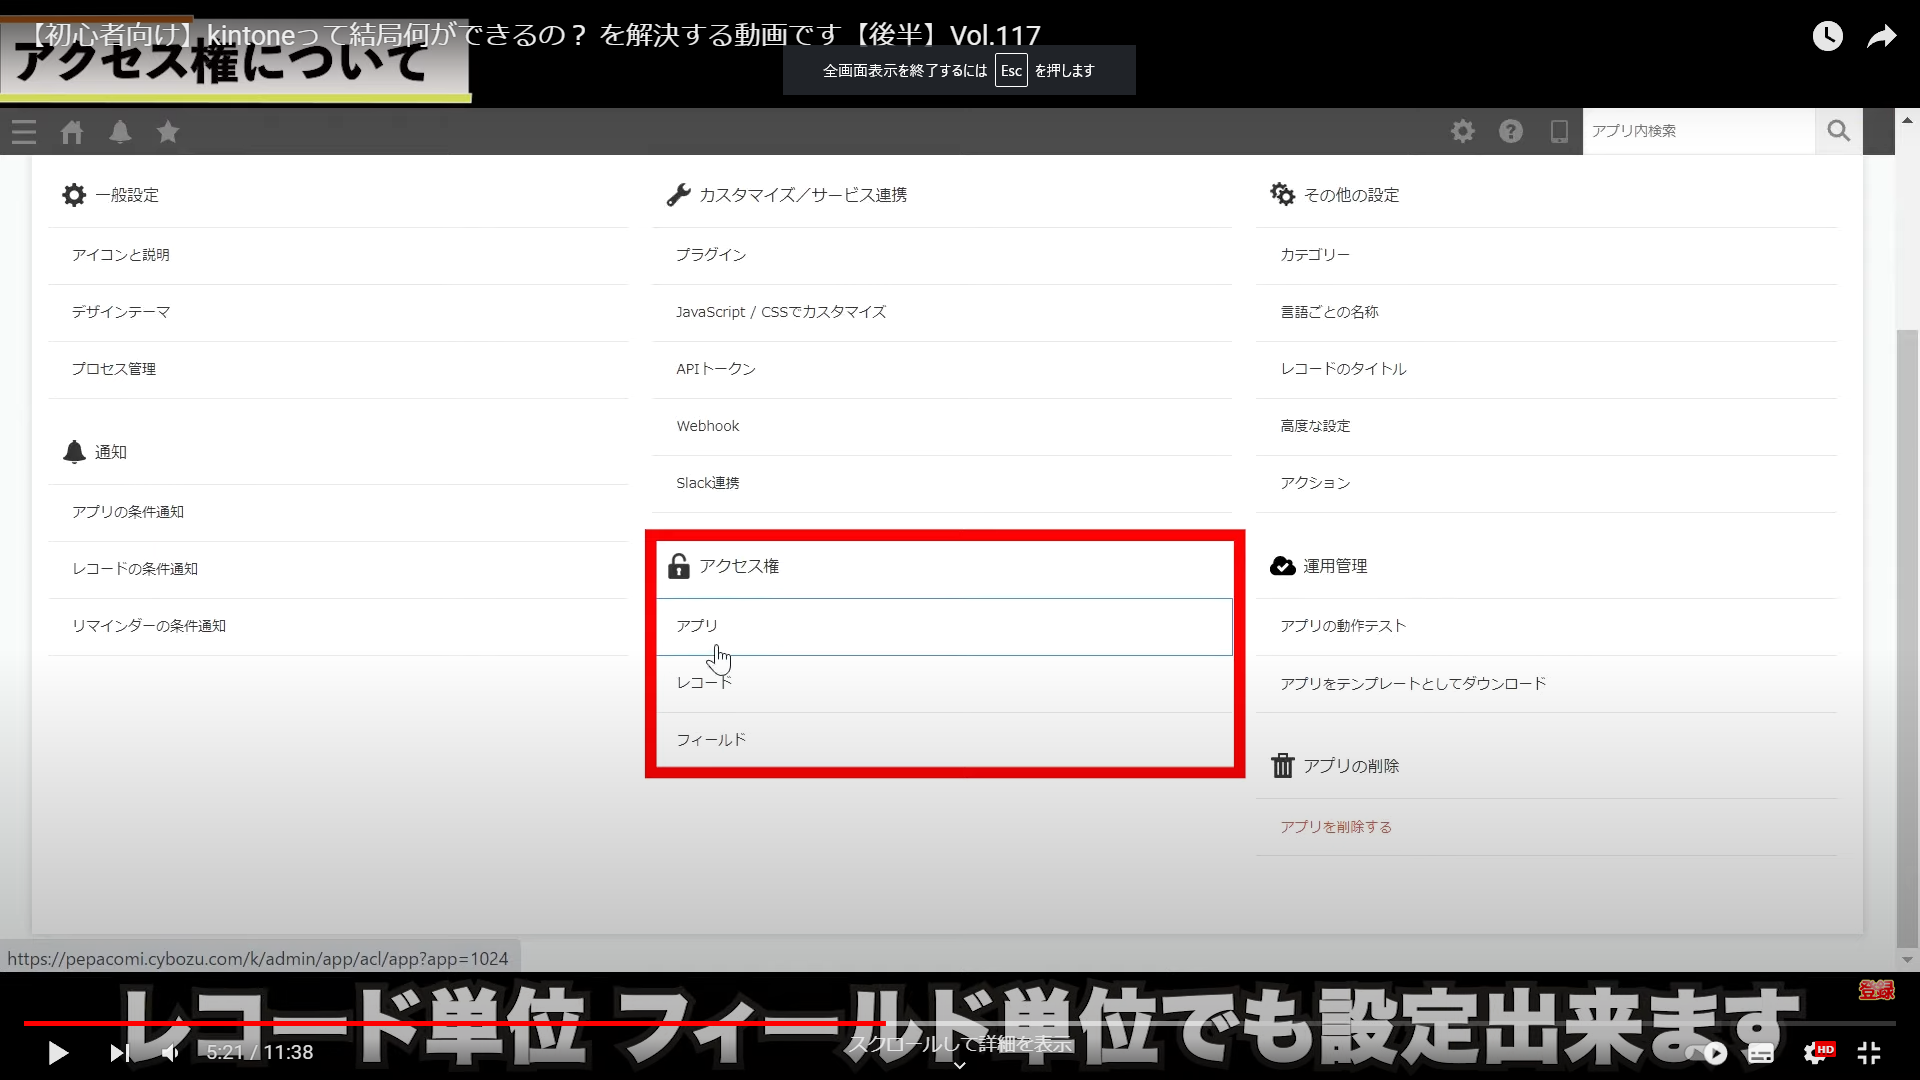The height and width of the screenshot is (1080, 1920).
Task: Open the hamburger menu icon
Action: 24,132
